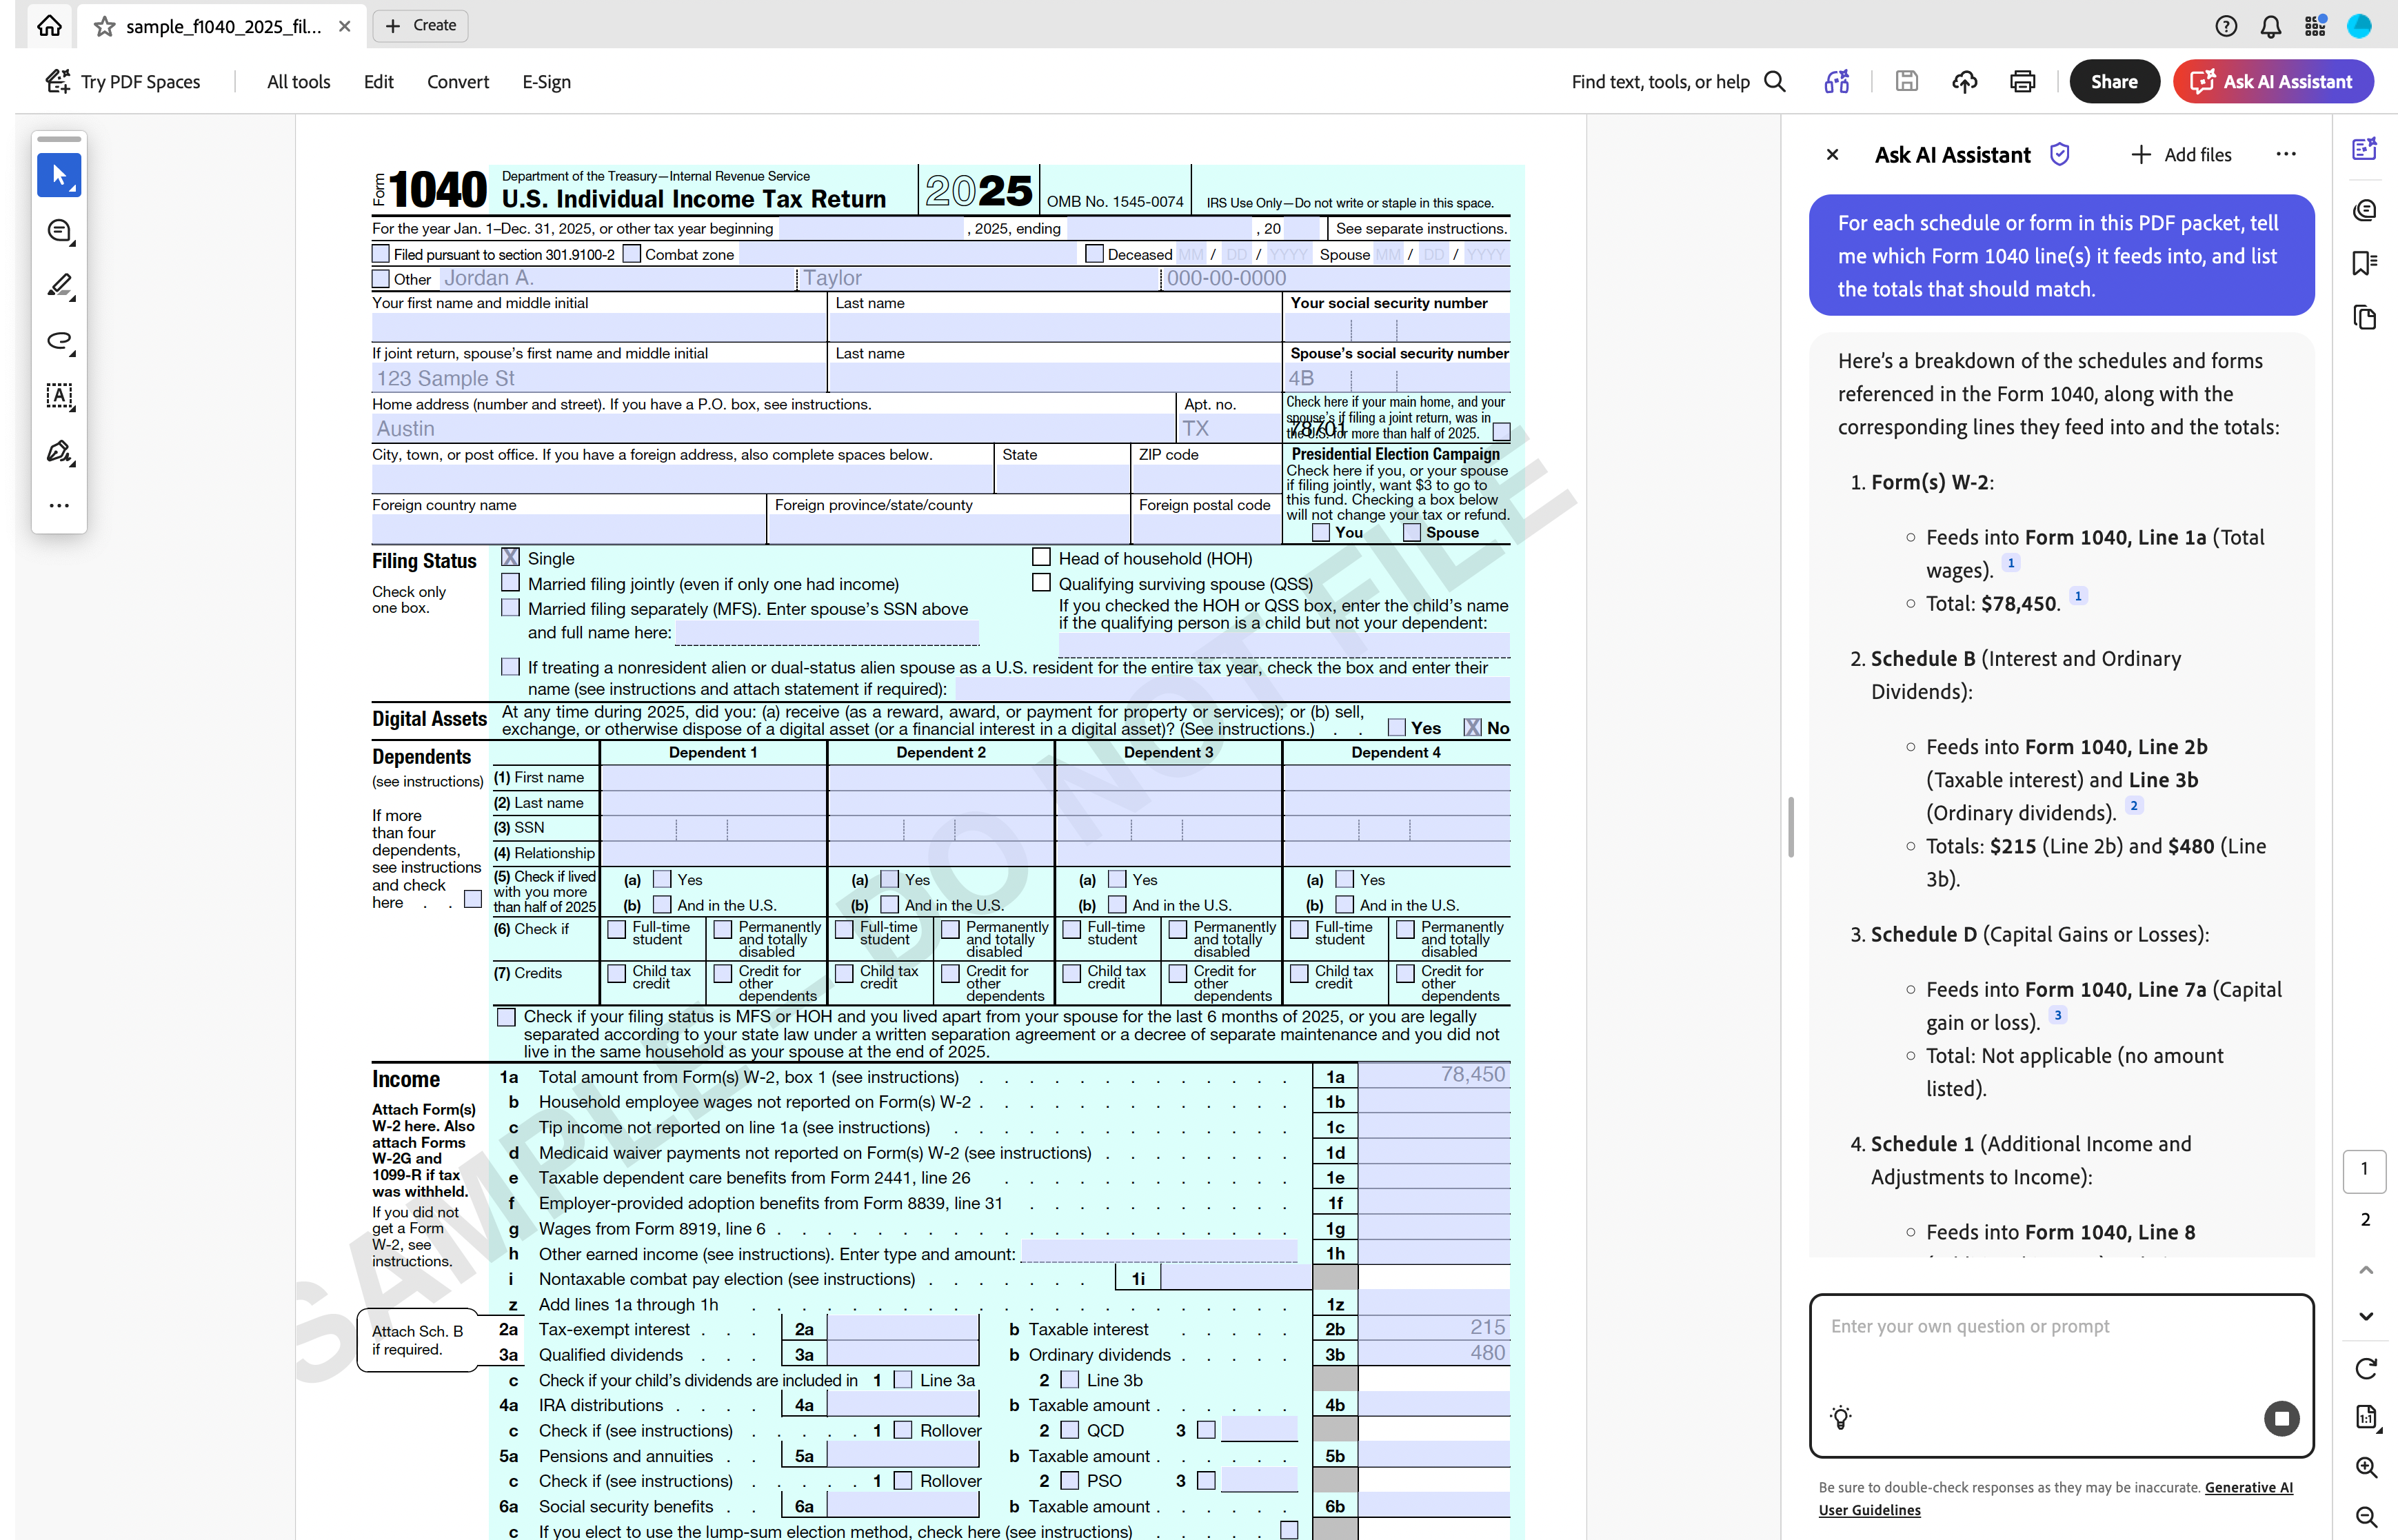
Task: Expand more tools ellipsis in left toolbar
Action: [59, 506]
